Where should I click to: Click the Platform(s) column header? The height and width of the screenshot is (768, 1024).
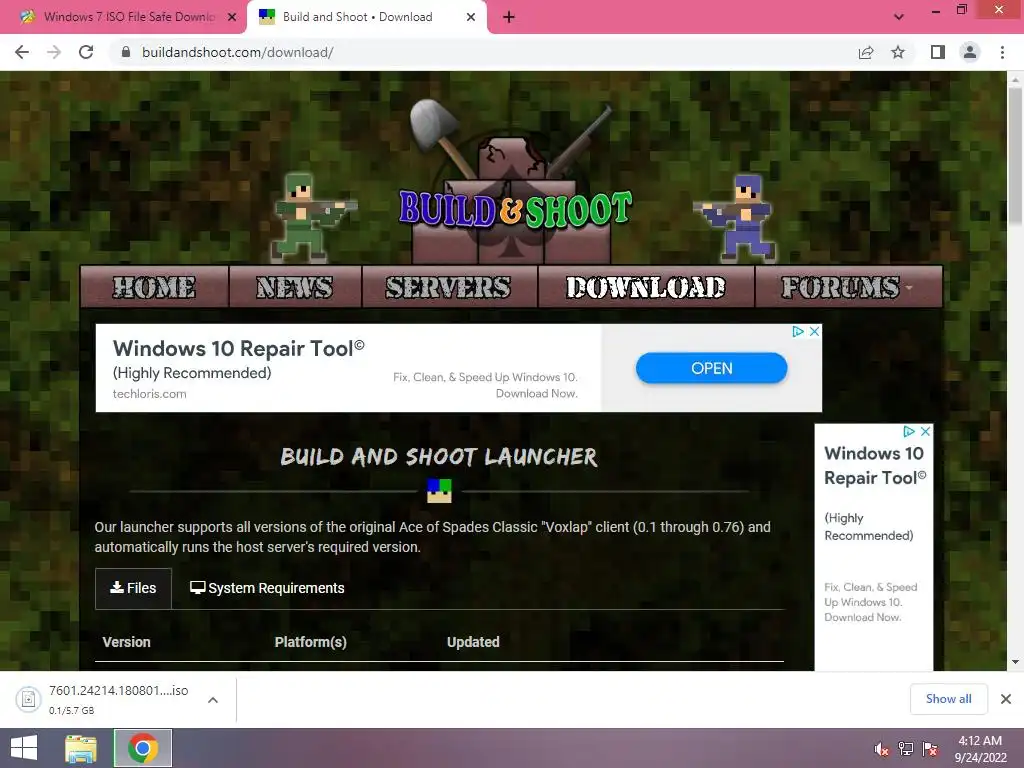(311, 642)
